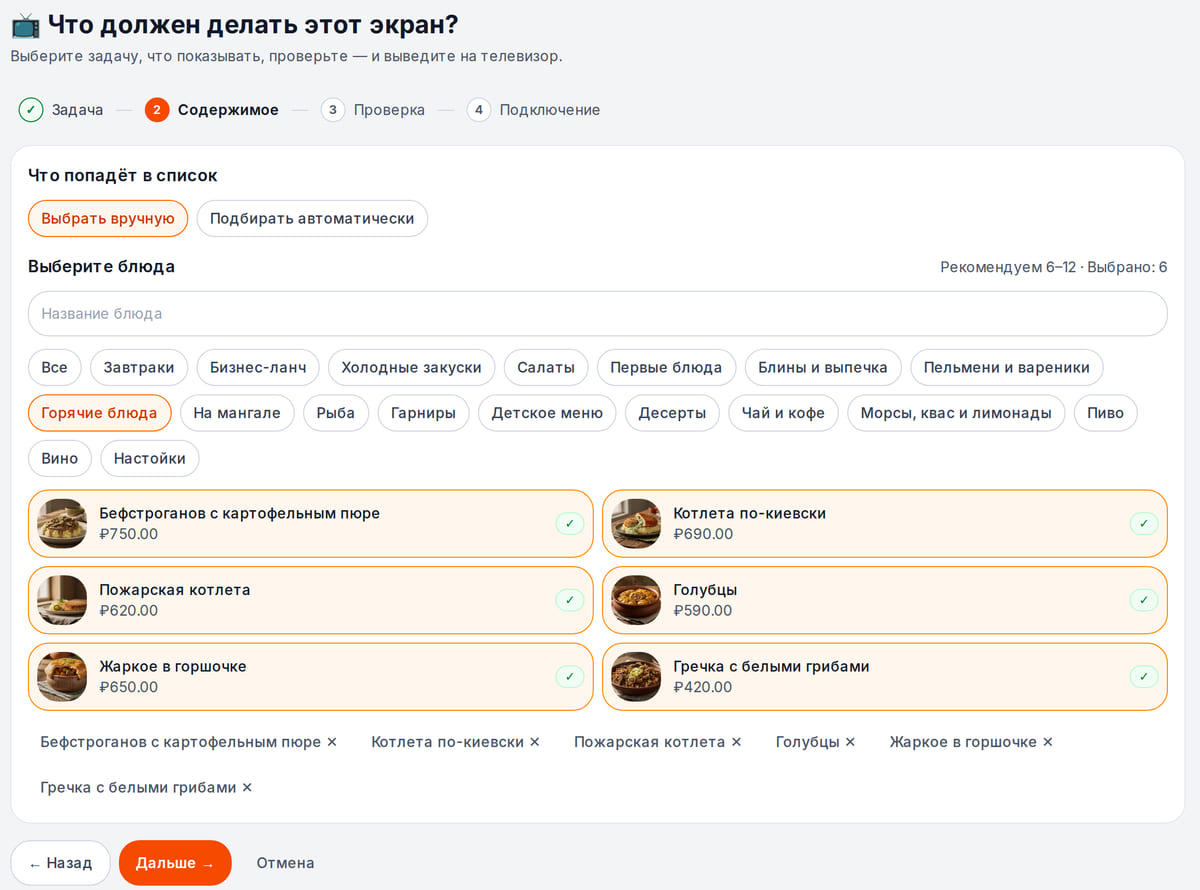The width and height of the screenshot is (1200, 890).
Task: Click the Отмена link
Action: tap(285, 863)
